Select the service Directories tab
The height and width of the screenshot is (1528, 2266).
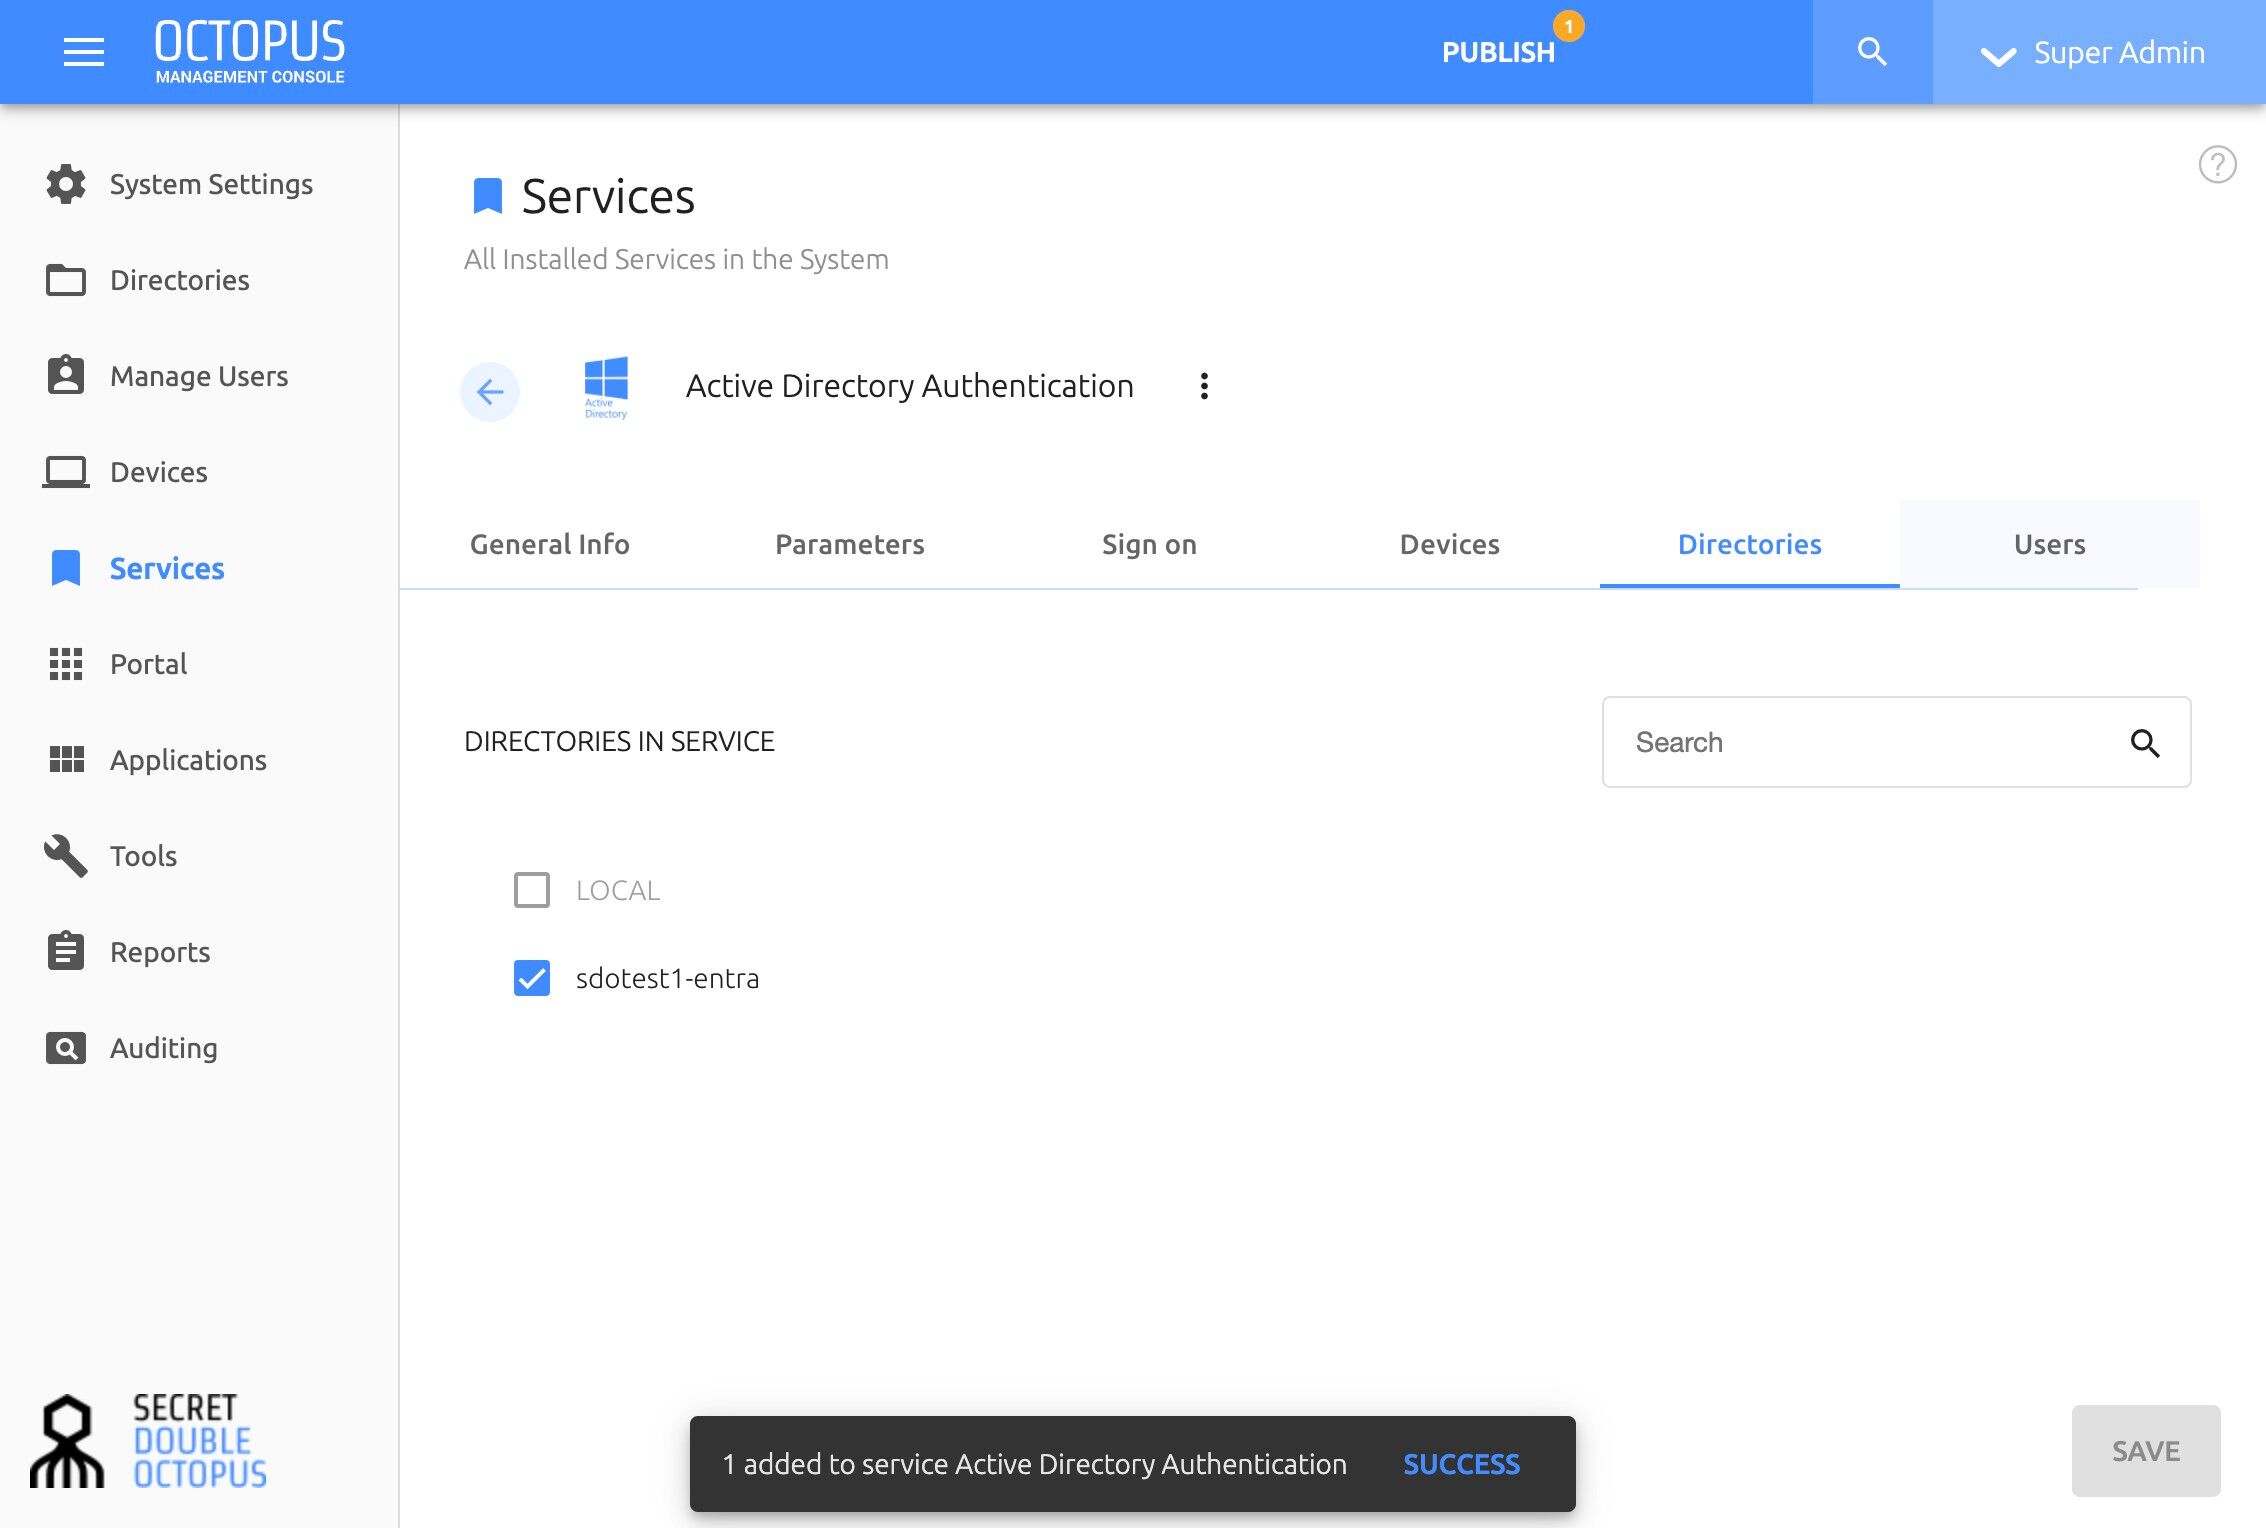tap(1750, 544)
